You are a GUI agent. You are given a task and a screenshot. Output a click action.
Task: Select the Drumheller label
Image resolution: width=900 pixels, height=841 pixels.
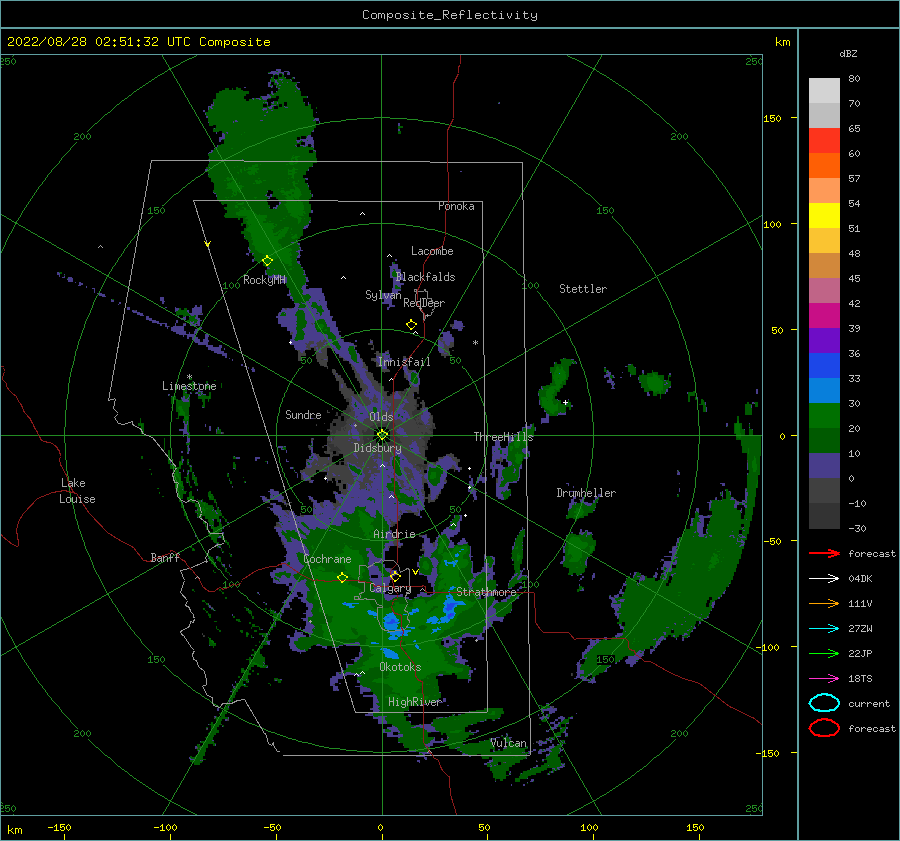click(x=586, y=493)
